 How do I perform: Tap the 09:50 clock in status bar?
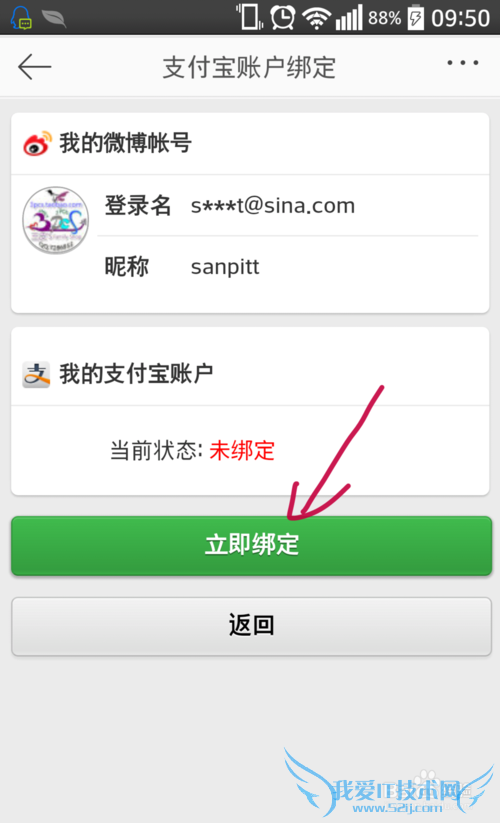461,18
